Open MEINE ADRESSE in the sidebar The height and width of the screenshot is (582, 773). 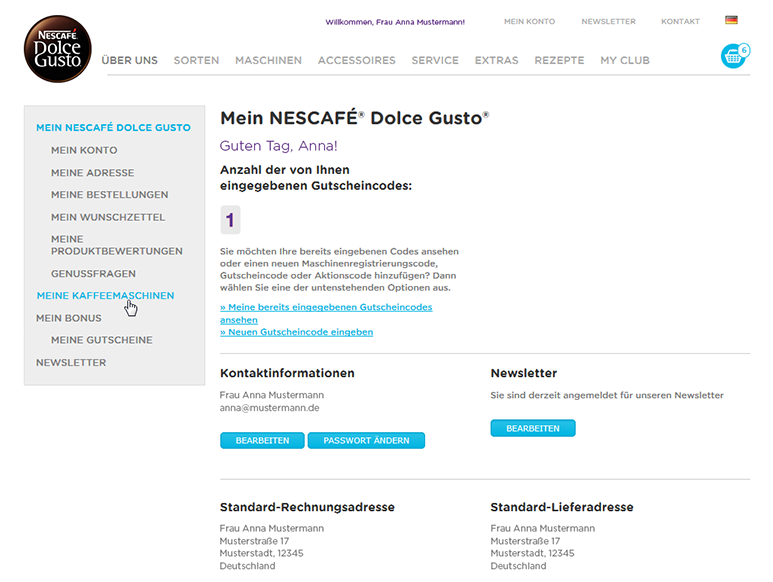click(x=93, y=173)
